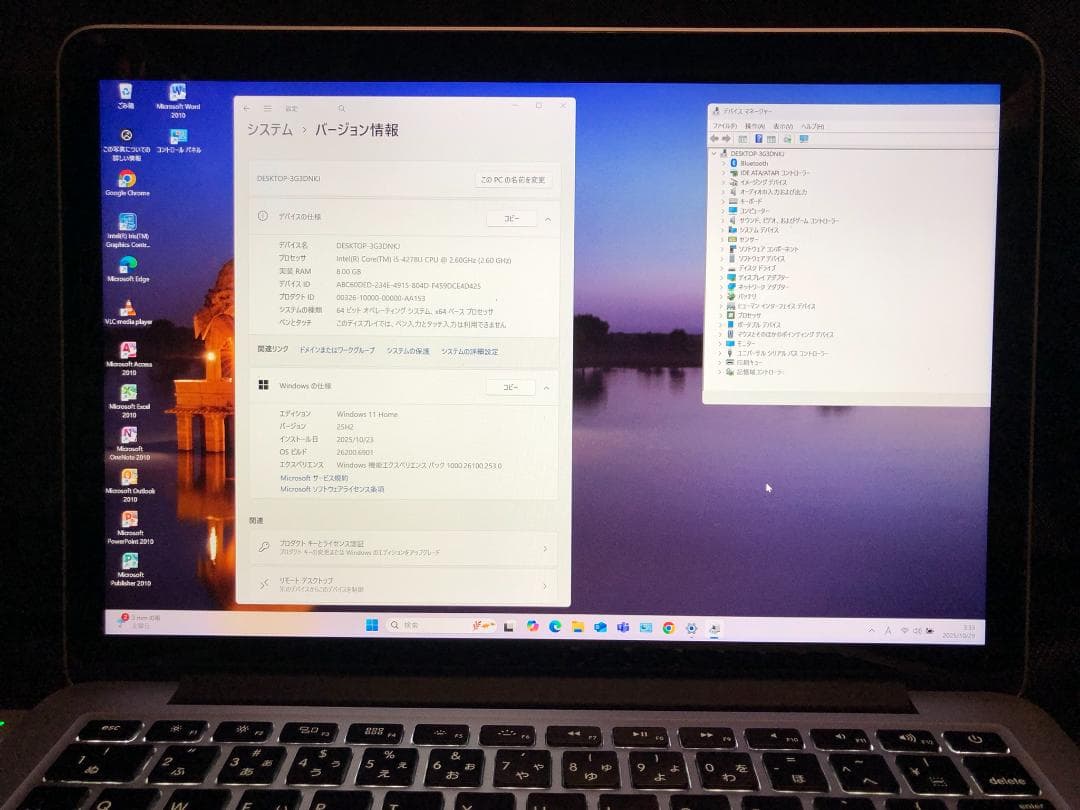Click the help icon in Device Manager toolbar
This screenshot has width=1080, height=810.
coord(758,138)
